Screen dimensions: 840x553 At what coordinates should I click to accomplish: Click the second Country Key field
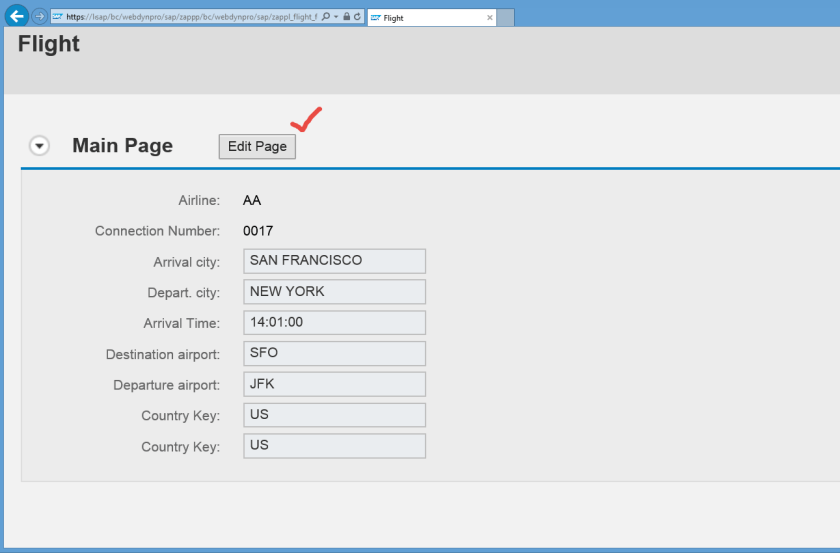[x=334, y=446]
